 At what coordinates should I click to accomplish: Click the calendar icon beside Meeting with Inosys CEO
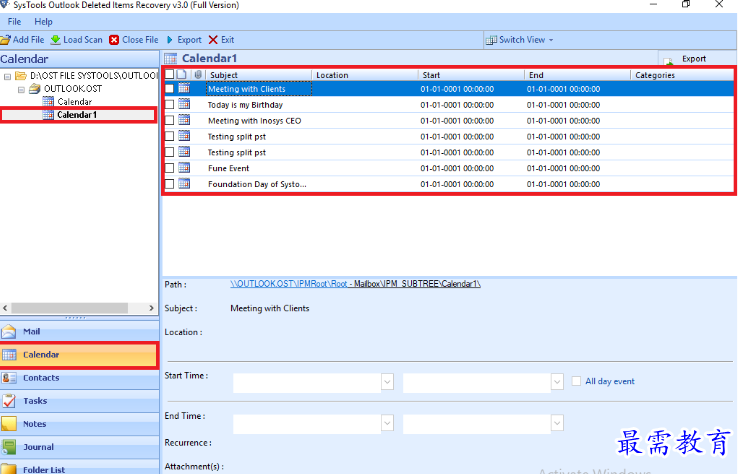pos(184,121)
